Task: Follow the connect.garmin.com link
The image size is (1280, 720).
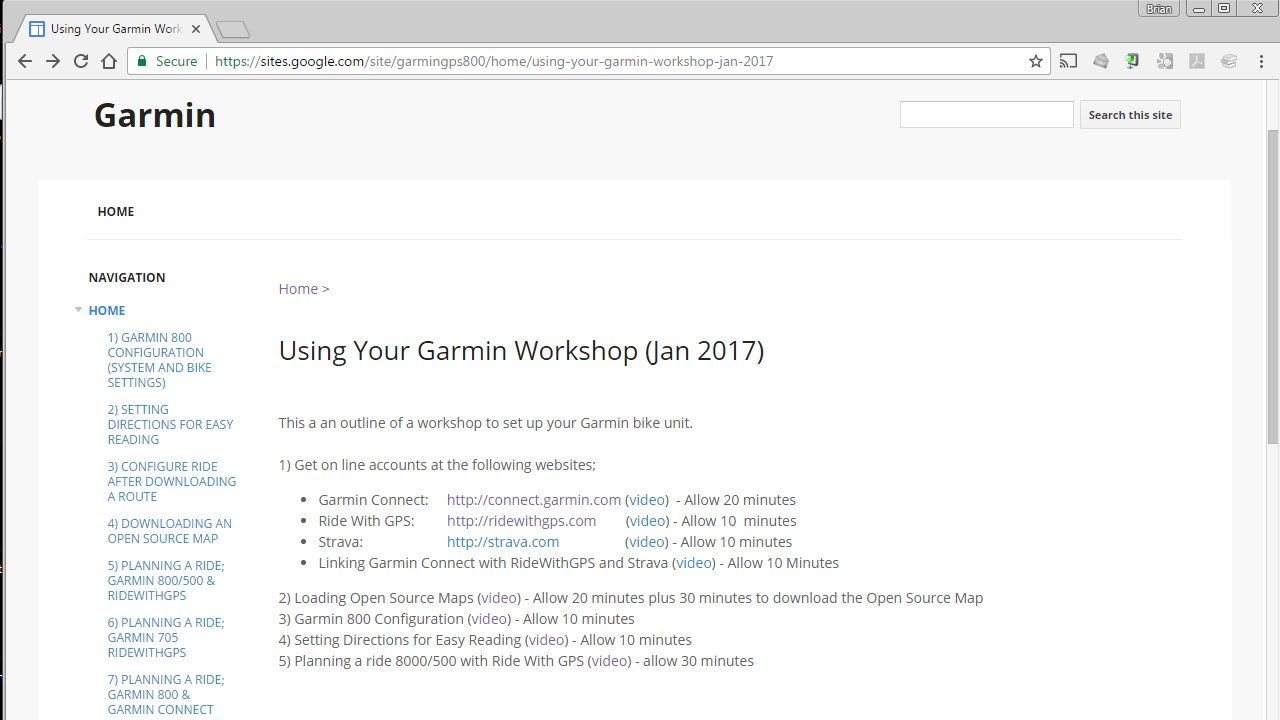Action: pyautogui.click(x=533, y=499)
